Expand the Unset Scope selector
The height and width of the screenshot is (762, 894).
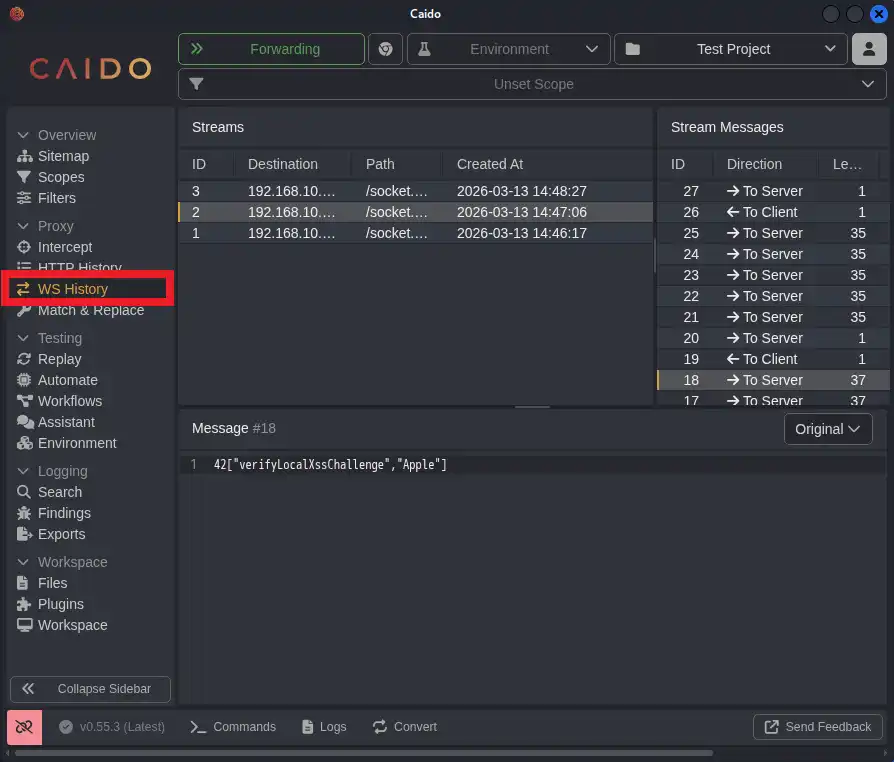(531, 84)
